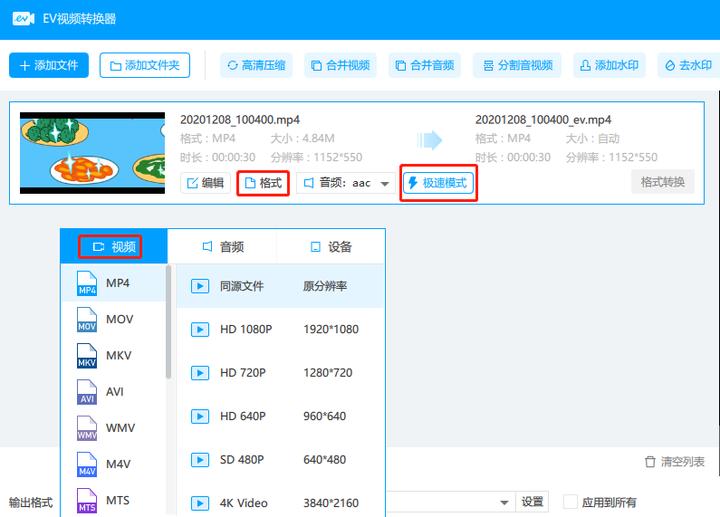
Task: Open the 合并音频 merge audio tool
Action: 425,66
